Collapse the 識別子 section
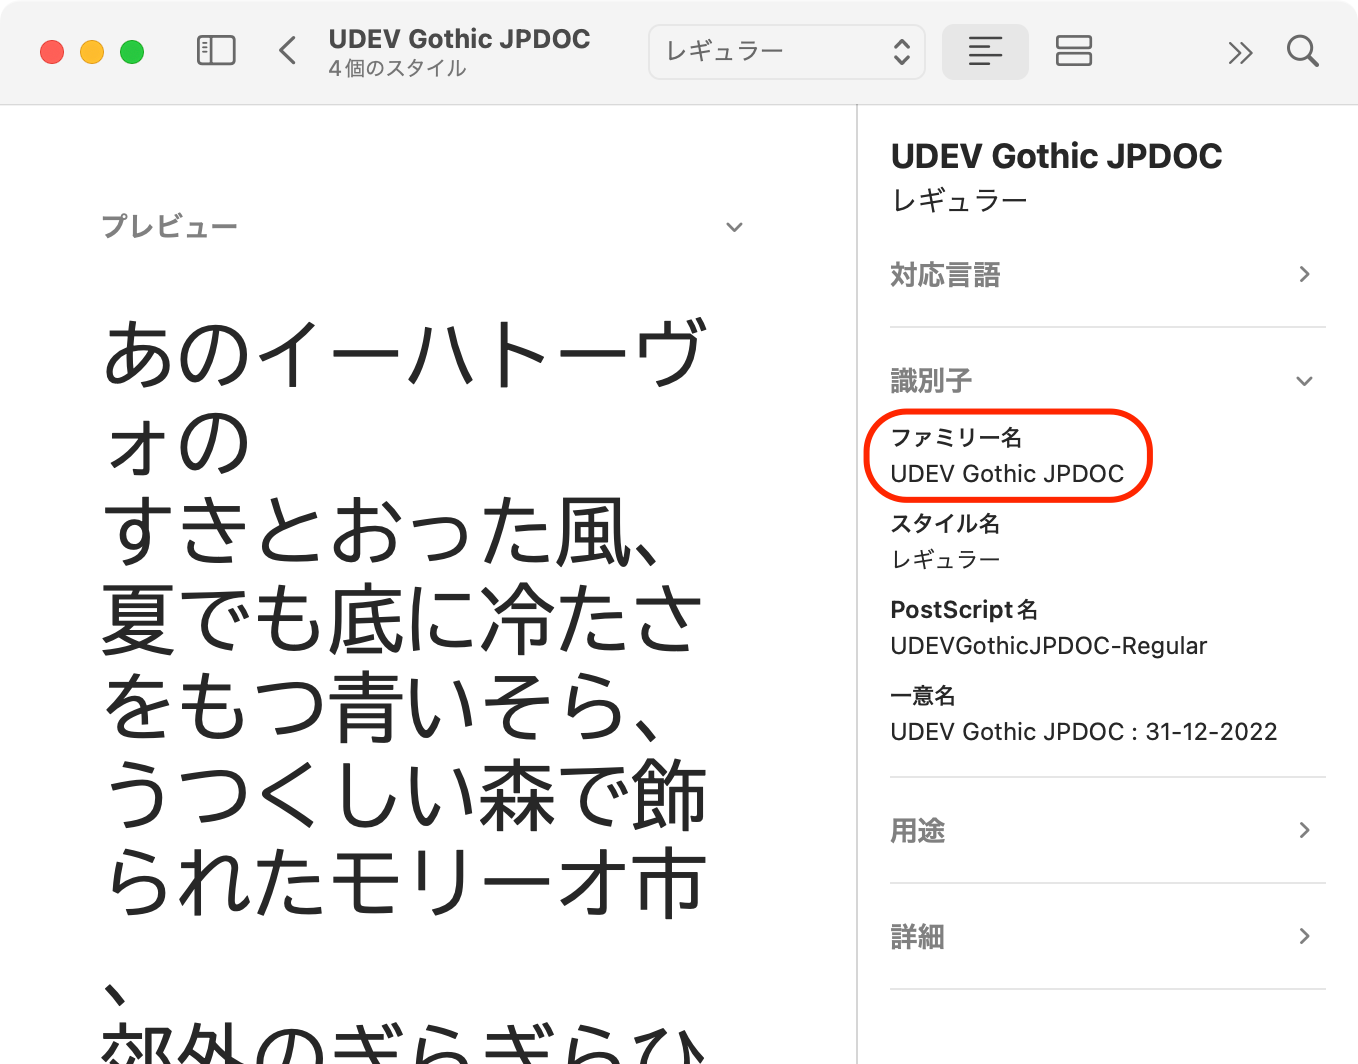The height and width of the screenshot is (1064, 1358). click(1304, 381)
